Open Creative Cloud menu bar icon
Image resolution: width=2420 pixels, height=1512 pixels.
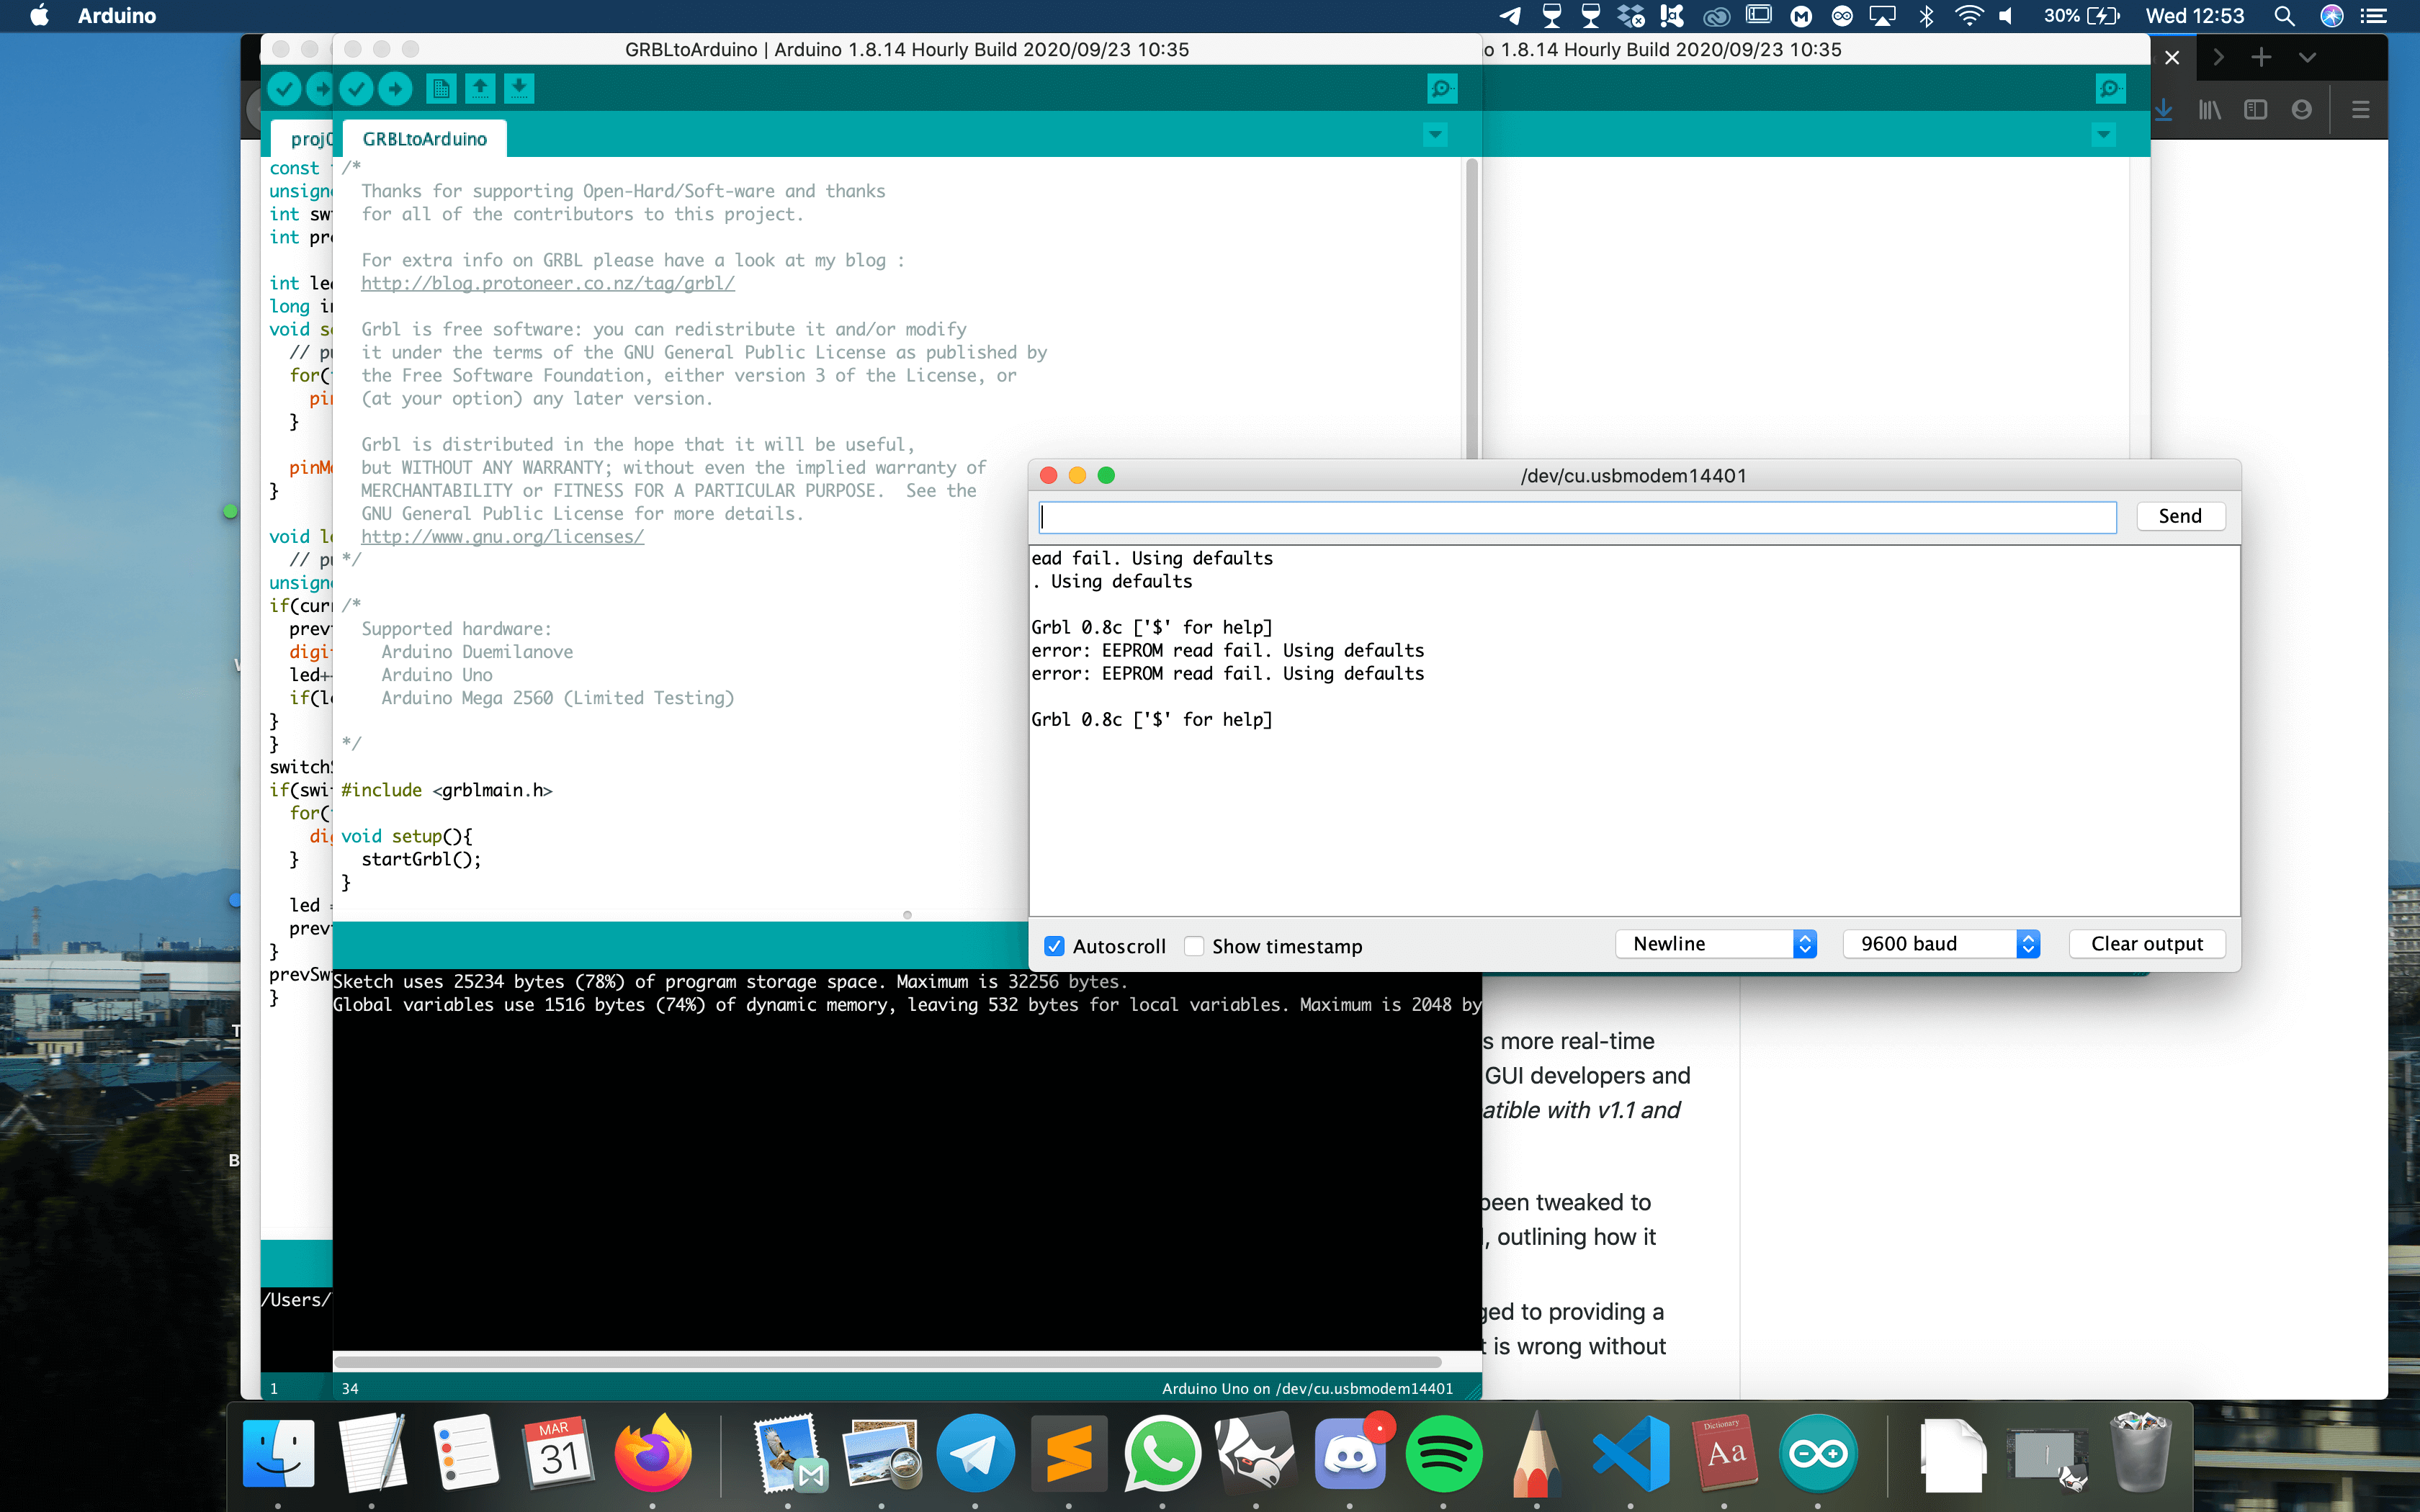1717,16
